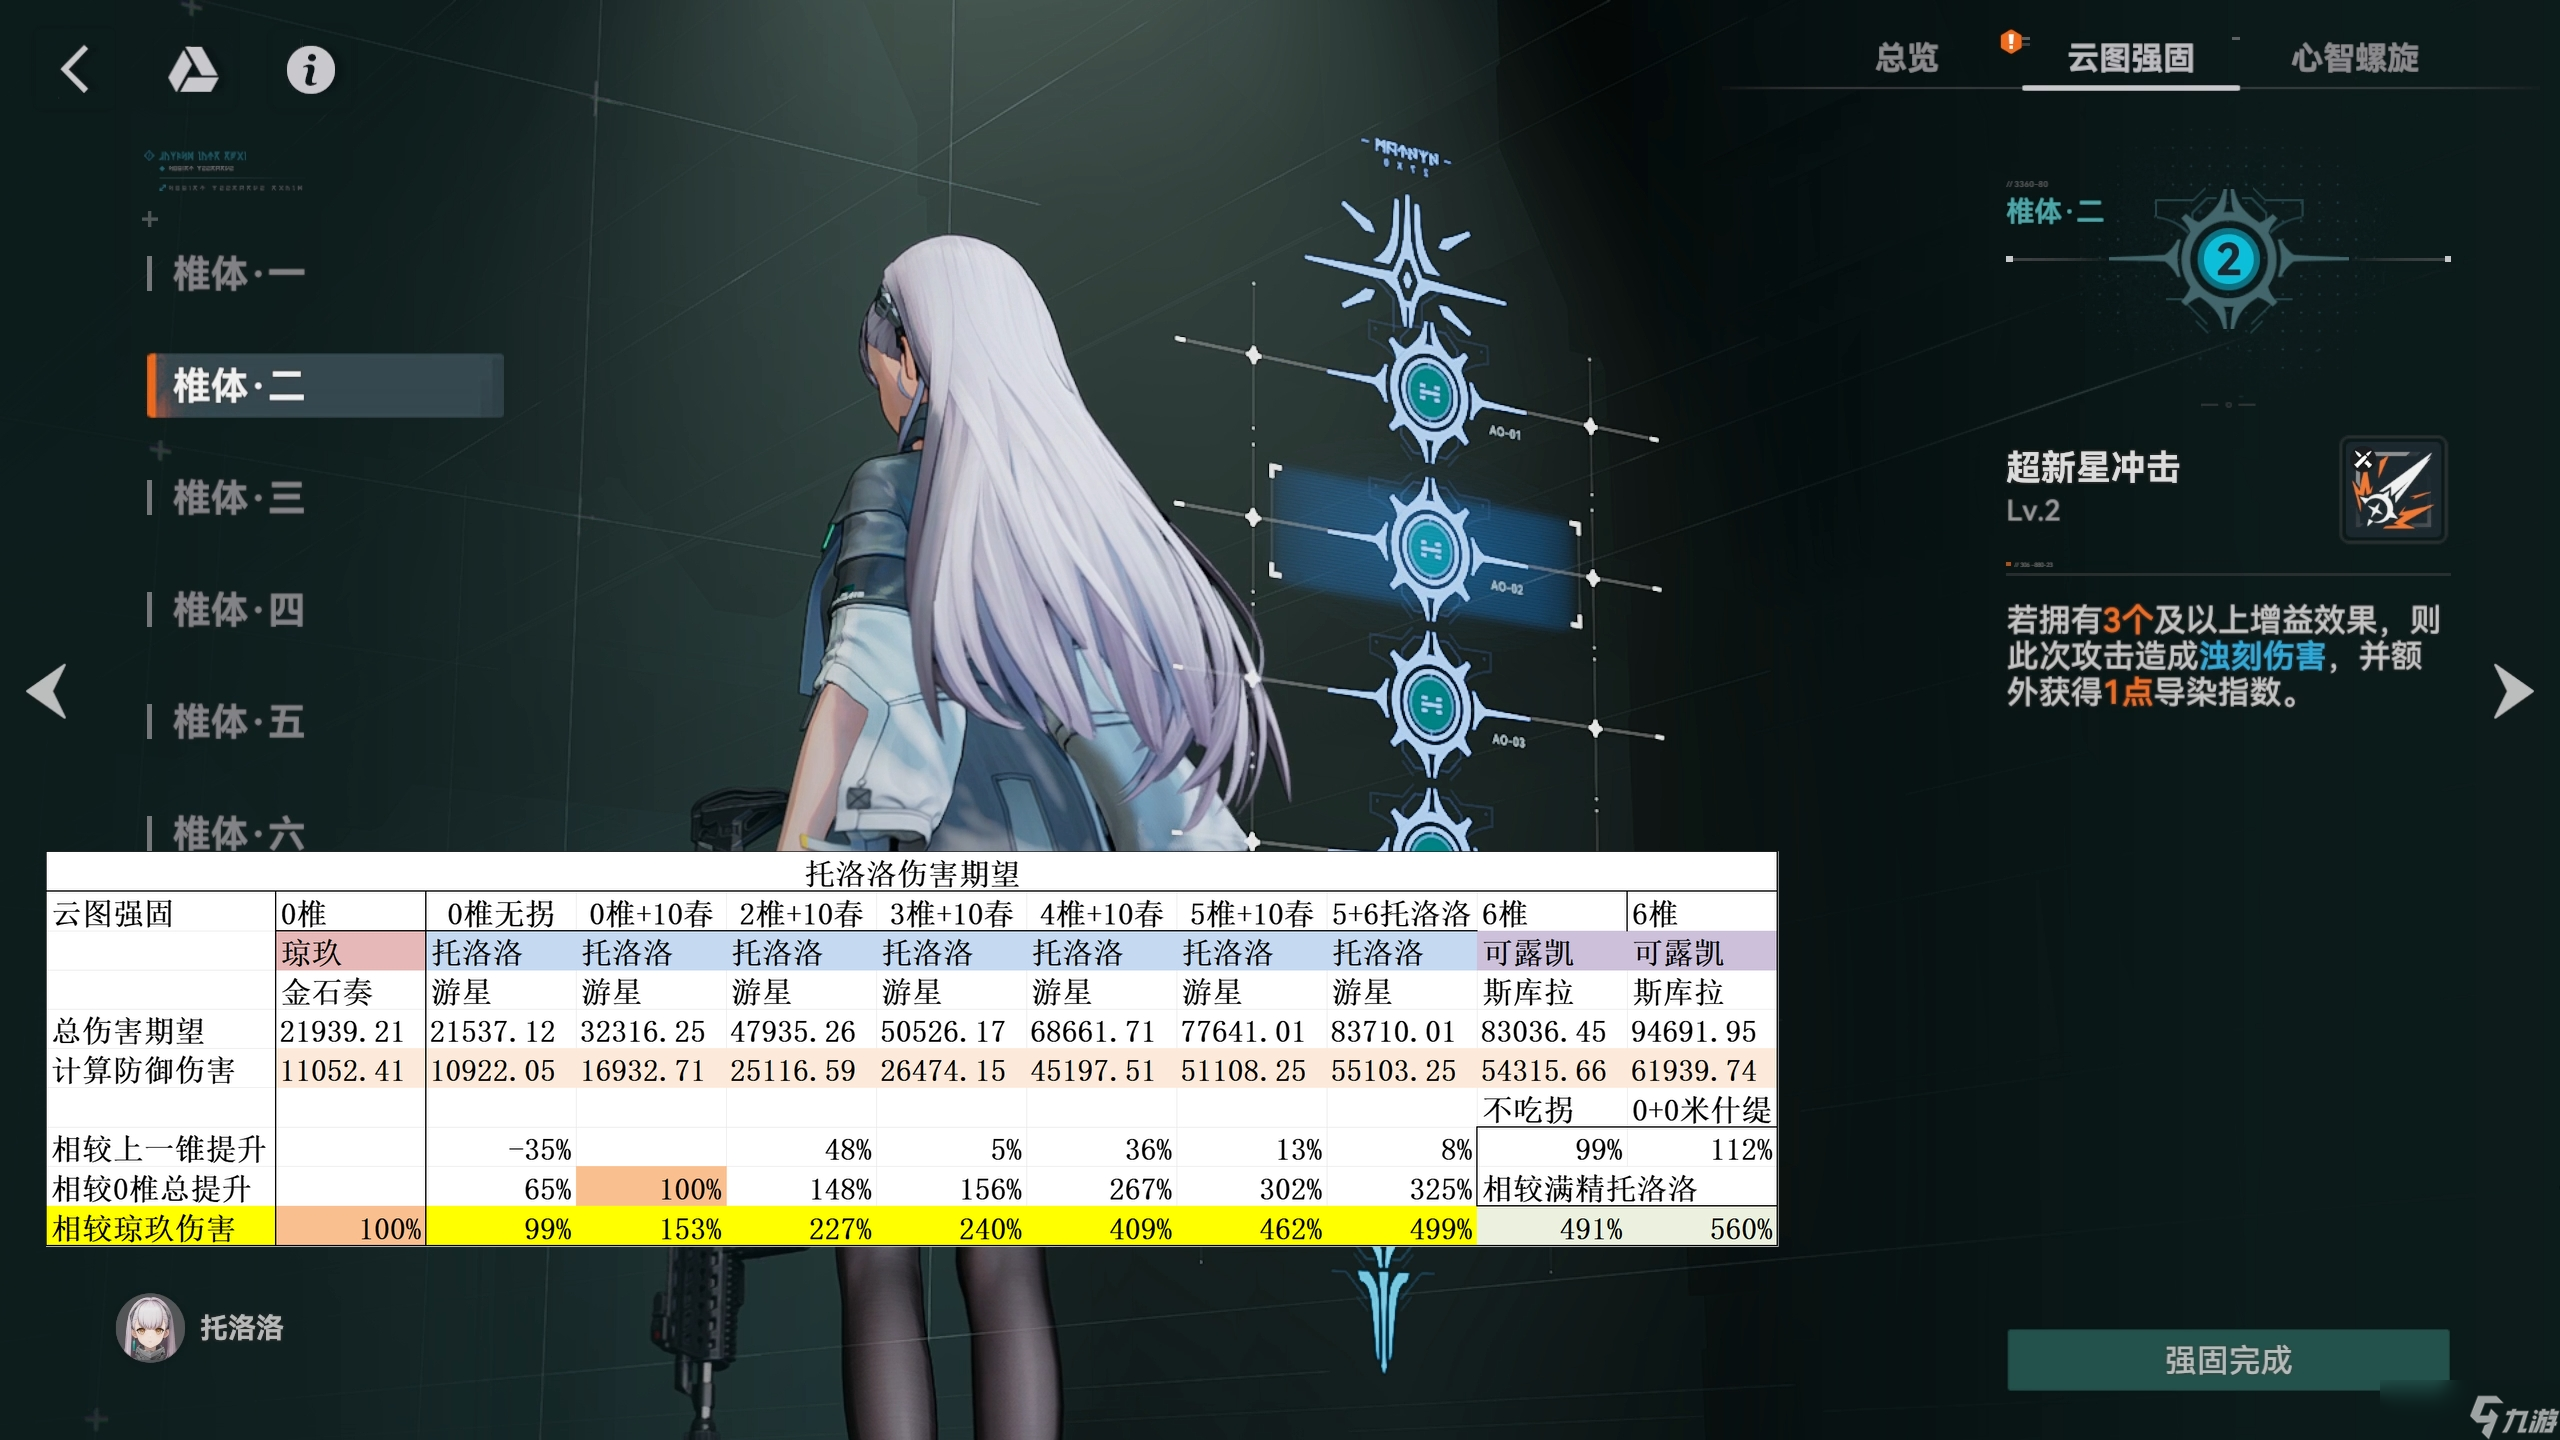Click the 2椎+10春 column header
This screenshot has width=2560, height=1440.
[x=801, y=913]
